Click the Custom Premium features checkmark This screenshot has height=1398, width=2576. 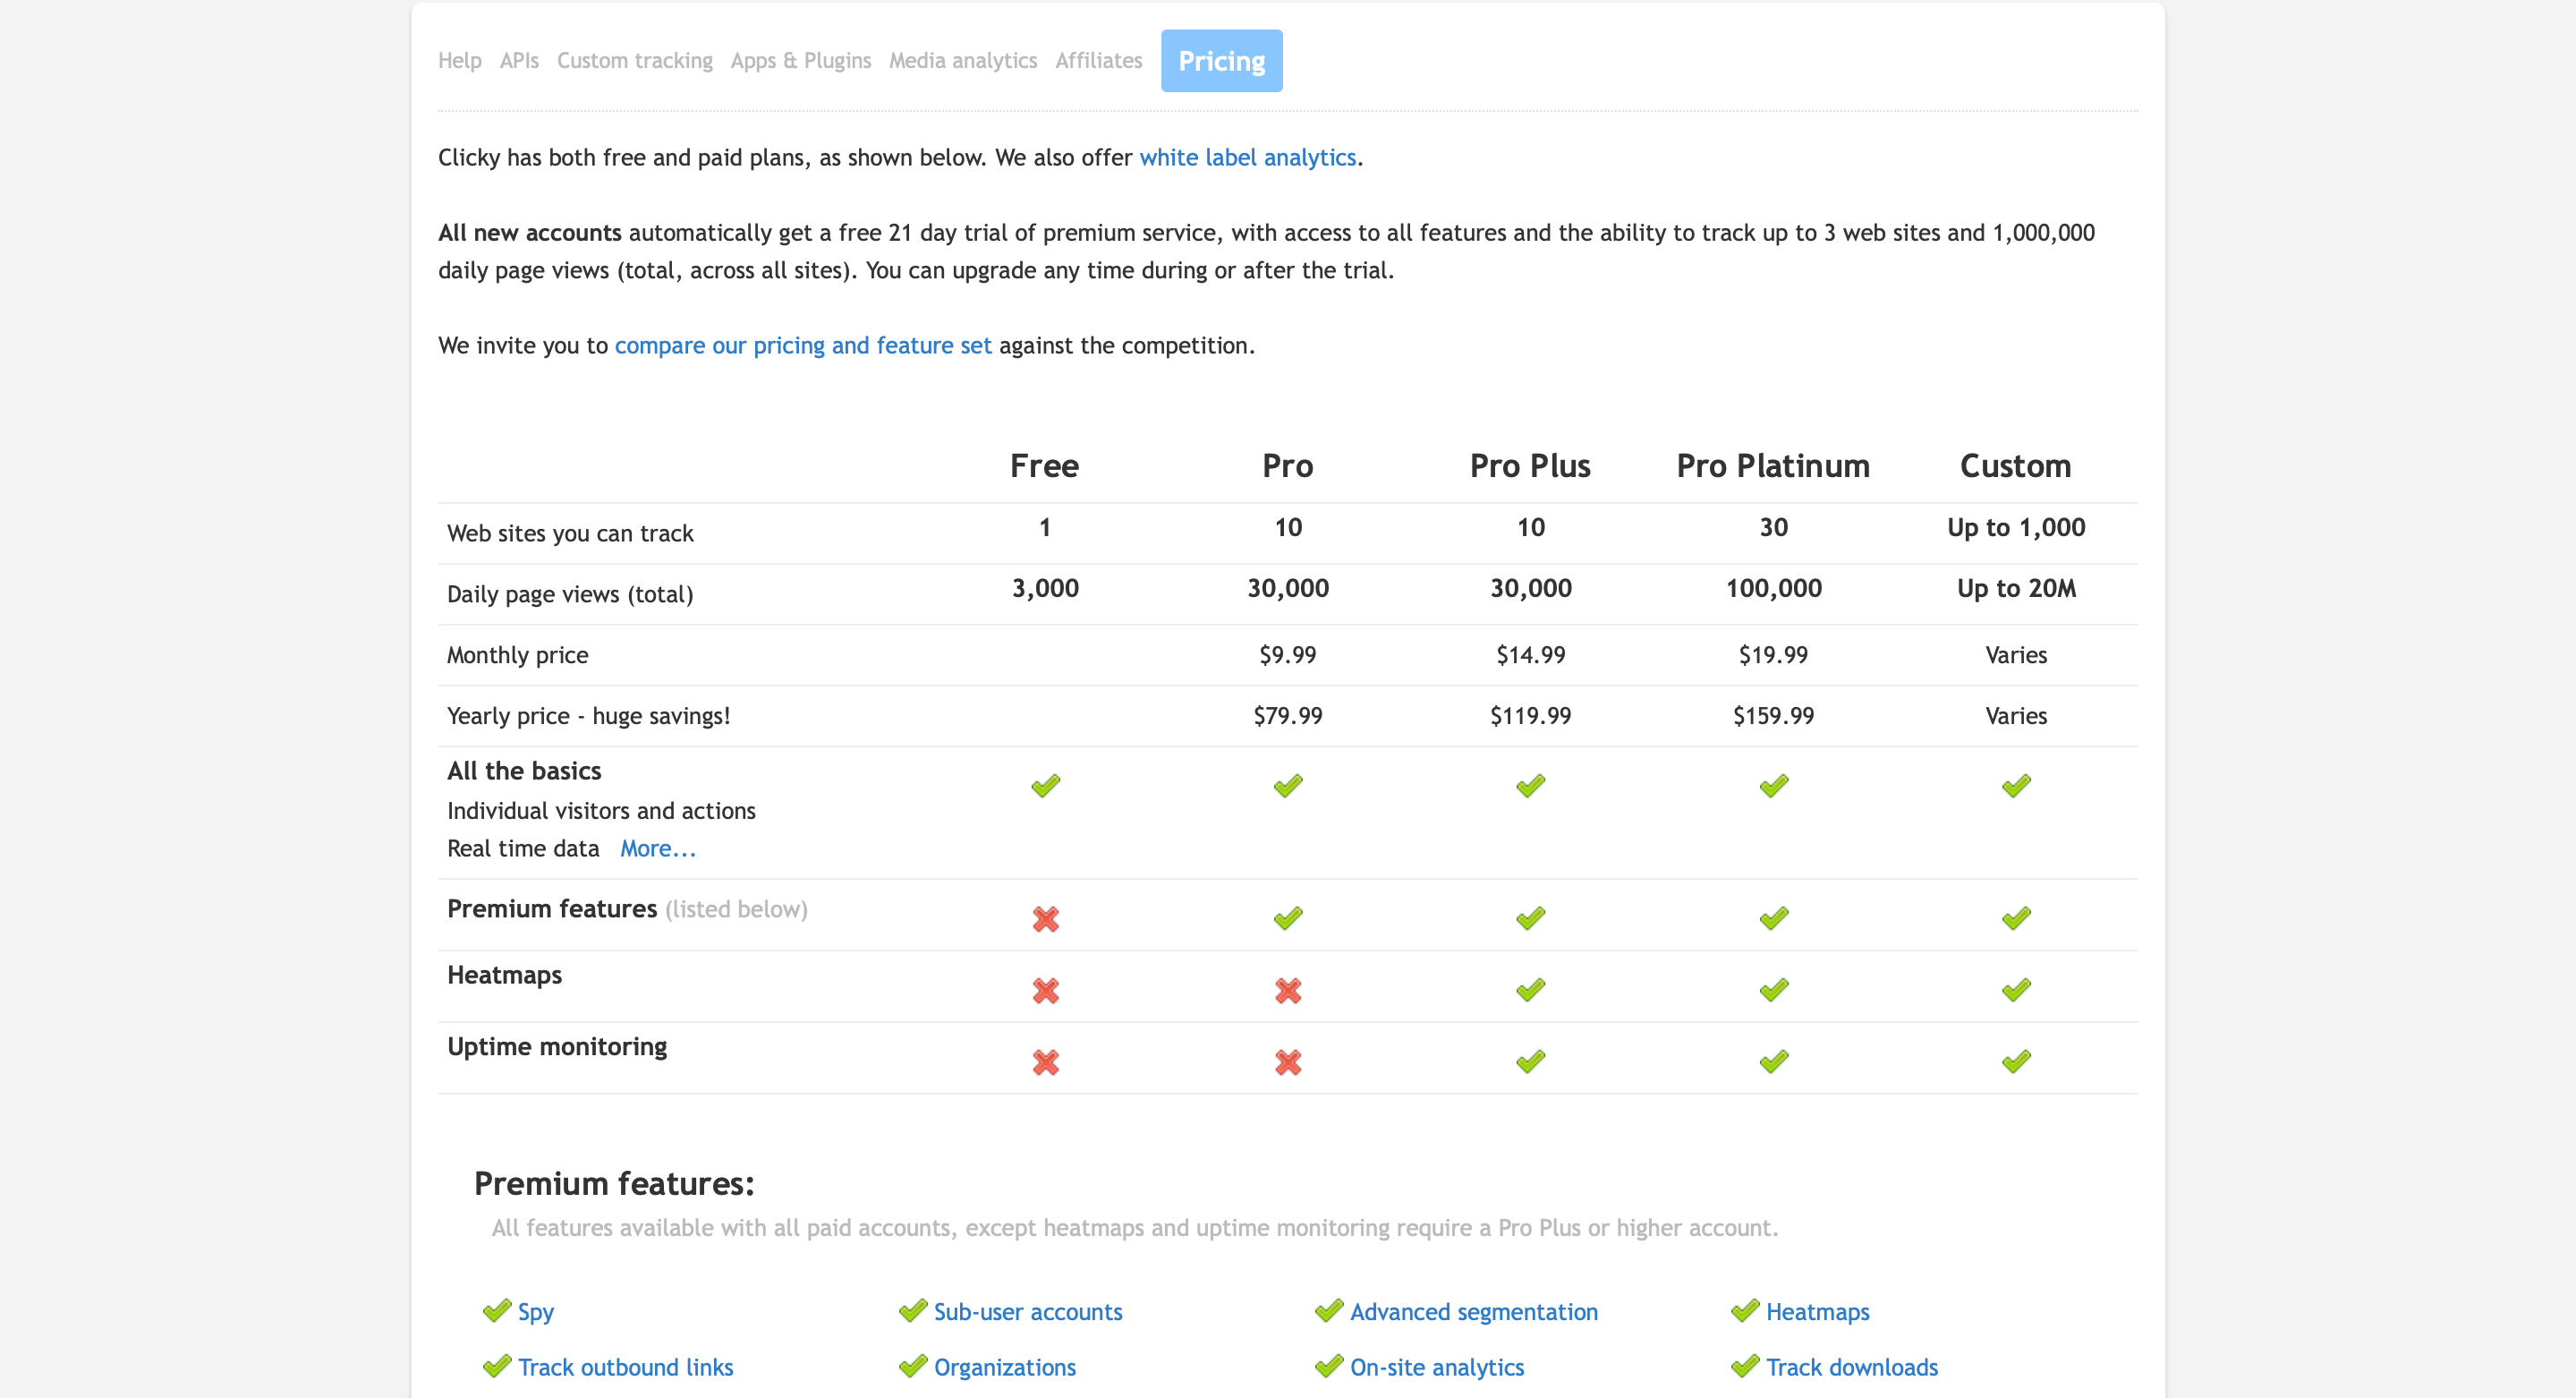pyautogui.click(x=2016, y=918)
